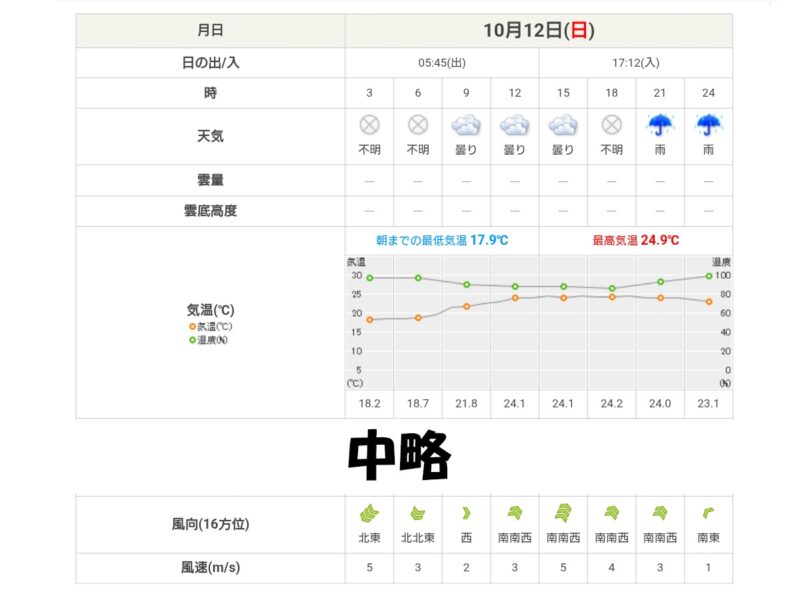The width and height of the screenshot is (800, 600).
Task: Click the 北北東 wind direction arrow icon
Action: pyautogui.click(x=418, y=513)
